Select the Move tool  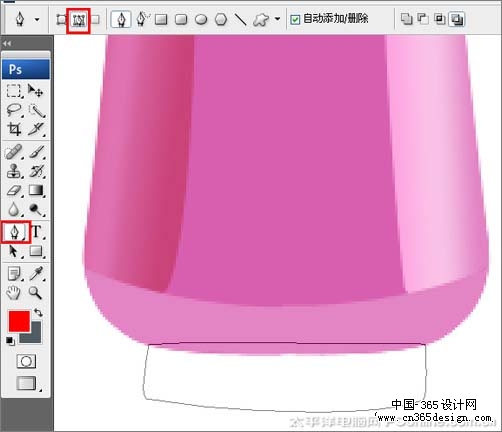coord(35,91)
